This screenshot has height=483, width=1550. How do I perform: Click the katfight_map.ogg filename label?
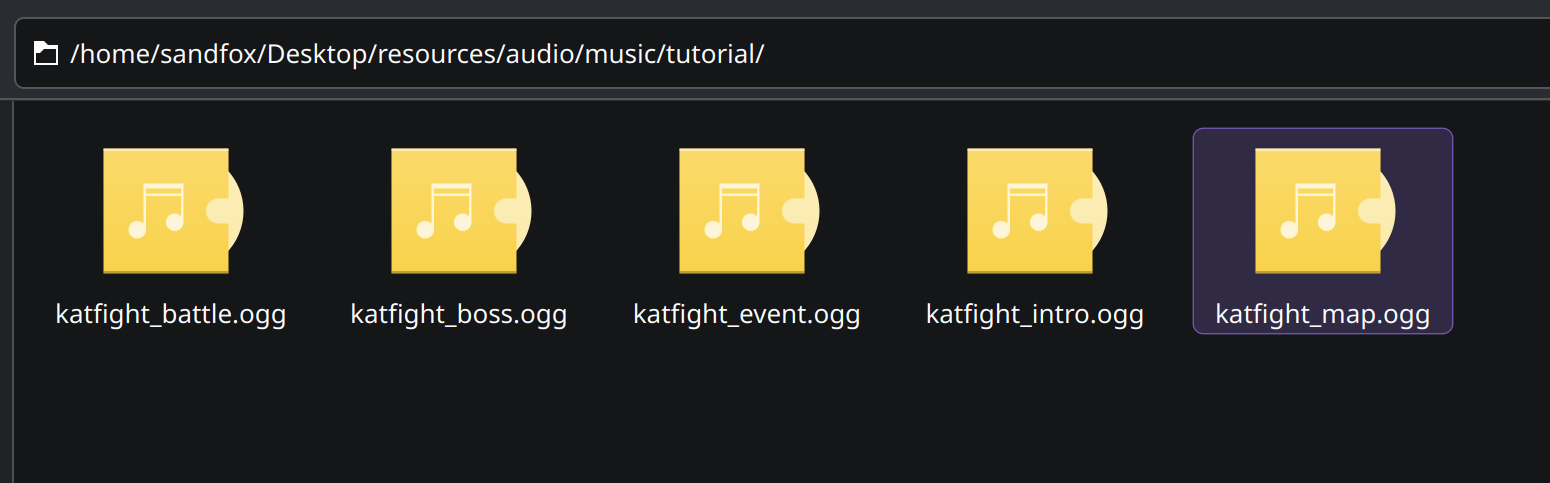coord(1322,315)
